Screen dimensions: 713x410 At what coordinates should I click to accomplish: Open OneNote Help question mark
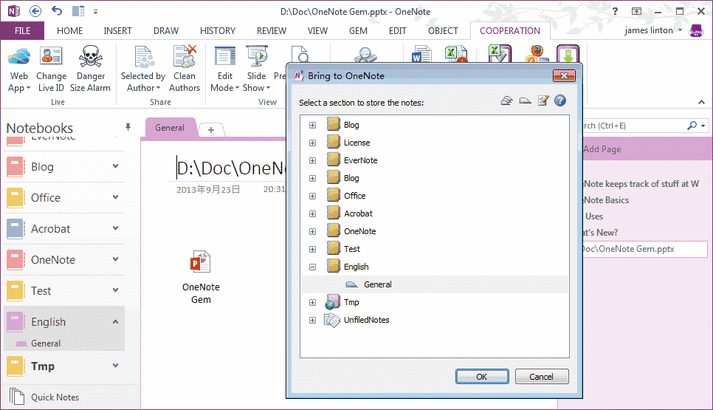(615, 11)
